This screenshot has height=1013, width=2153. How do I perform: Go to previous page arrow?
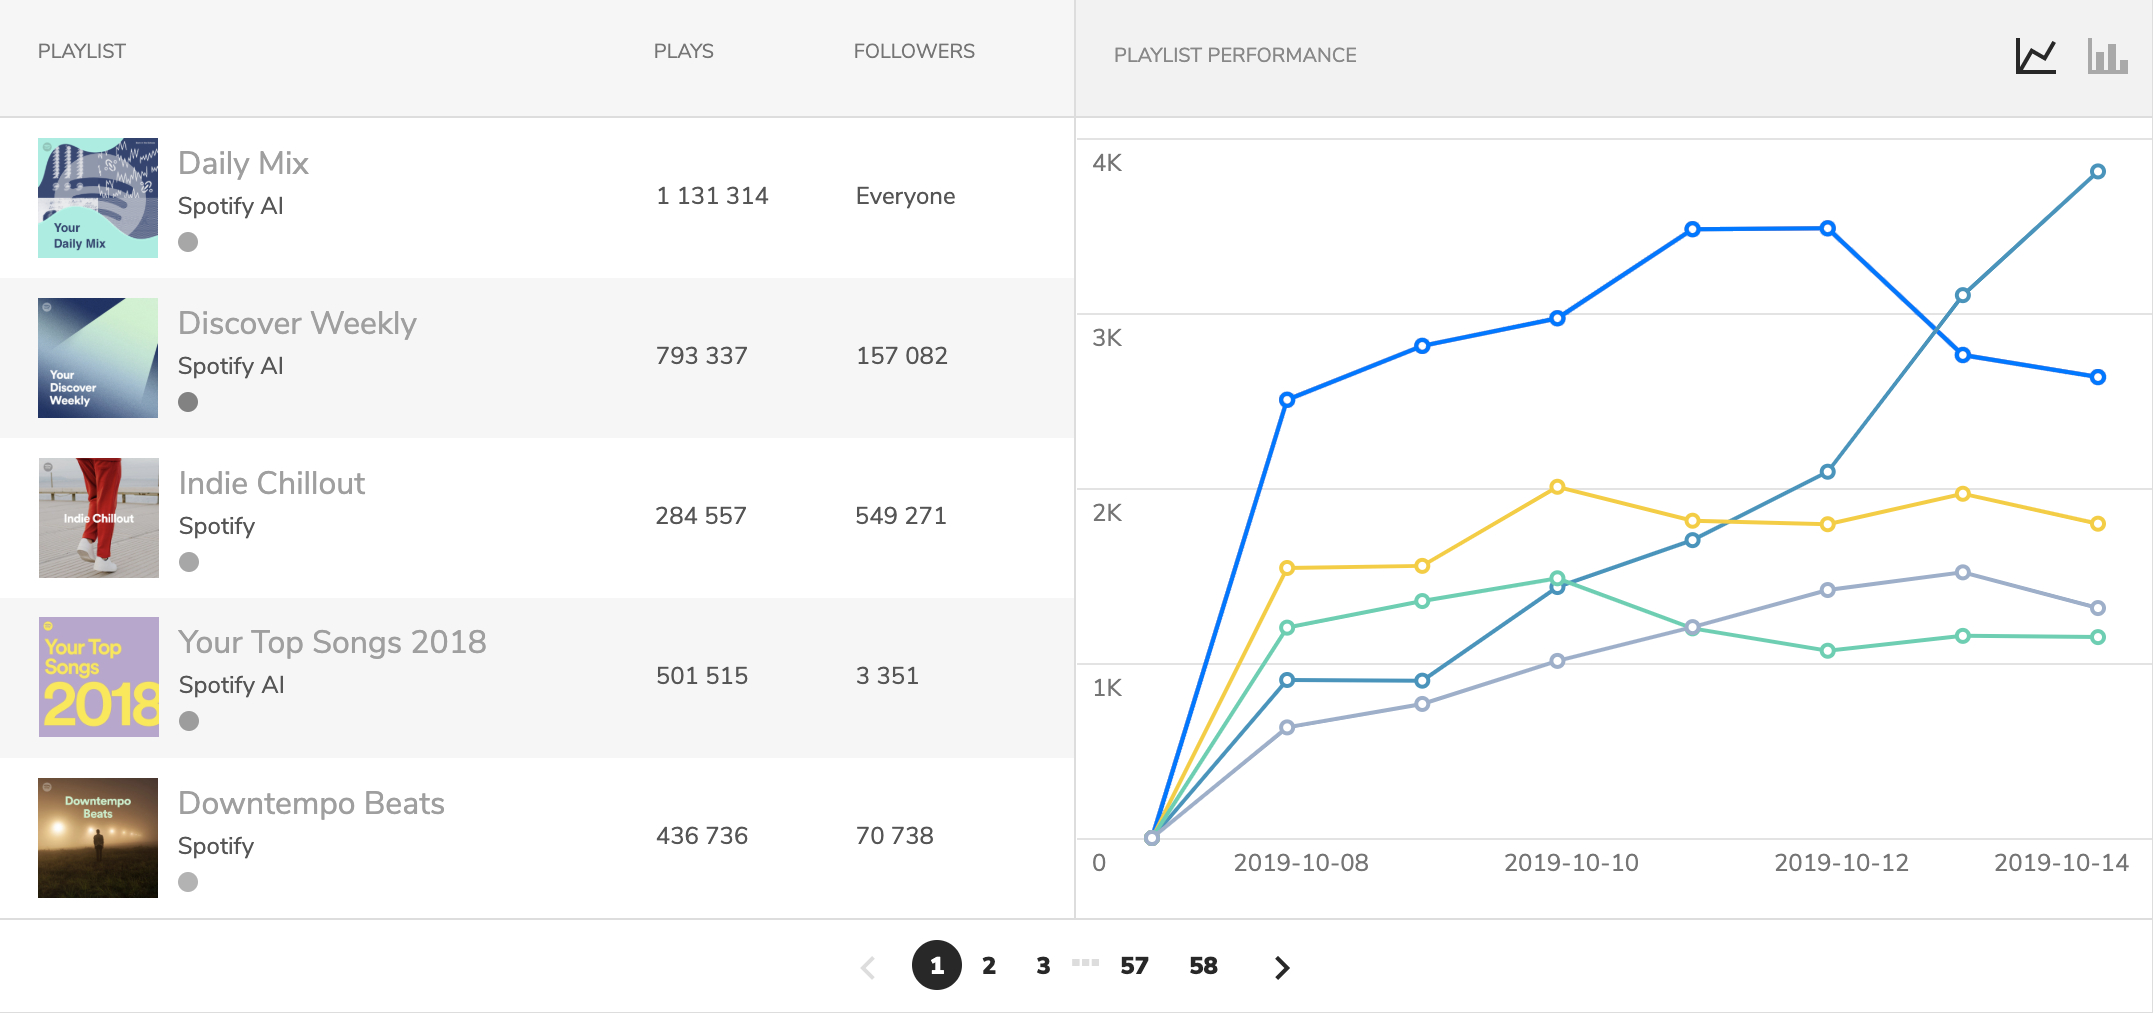(x=868, y=967)
